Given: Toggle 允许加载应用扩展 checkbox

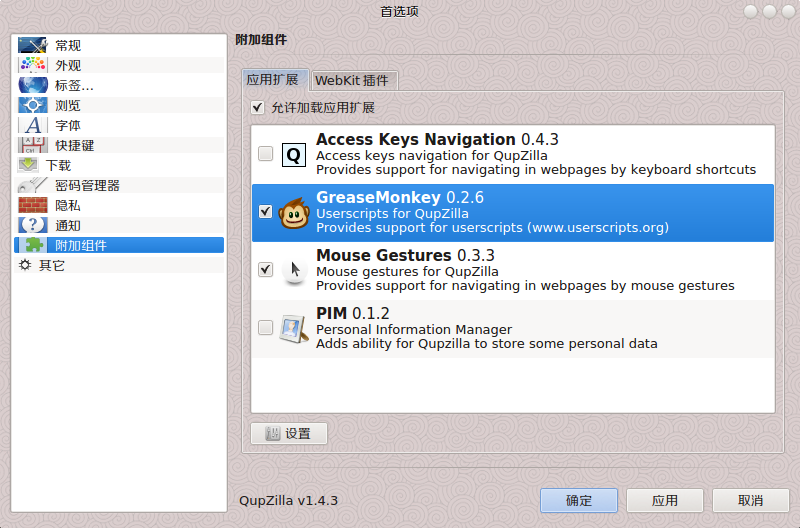Looking at the screenshot, I should click(x=258, y=108).
